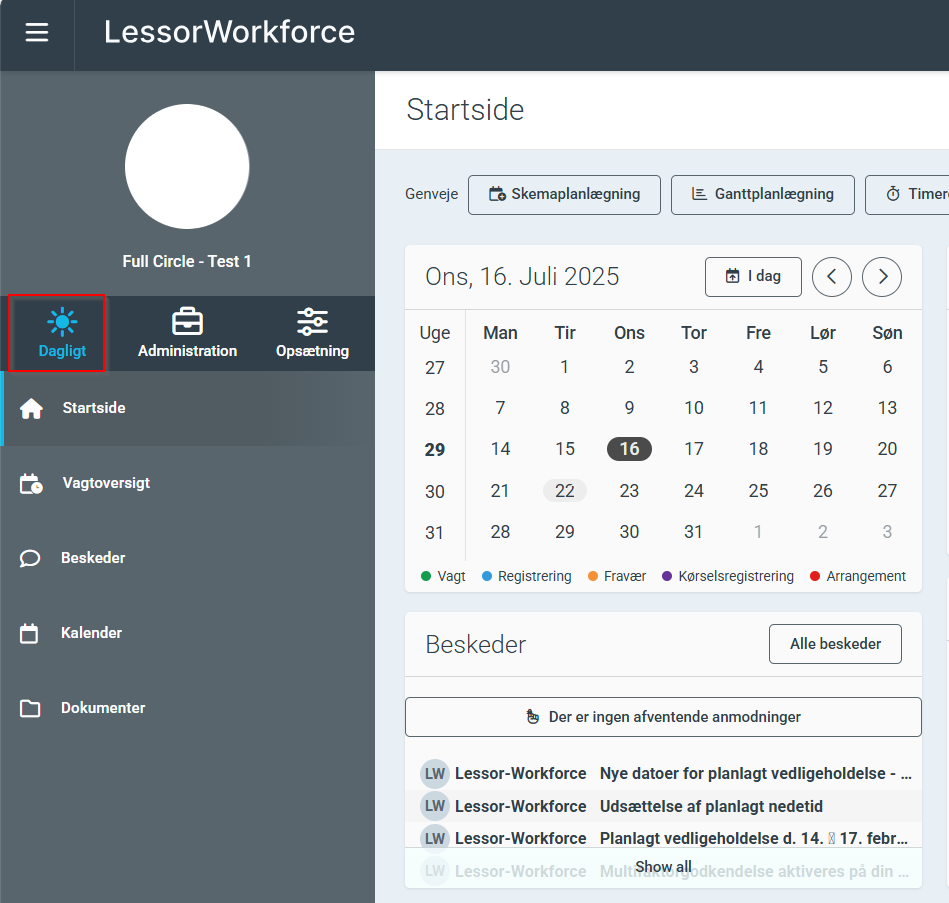Open the Ganttplanlægning shortcut
The width and height of the screenshot is (949, 903).
(x=762, y=195)
